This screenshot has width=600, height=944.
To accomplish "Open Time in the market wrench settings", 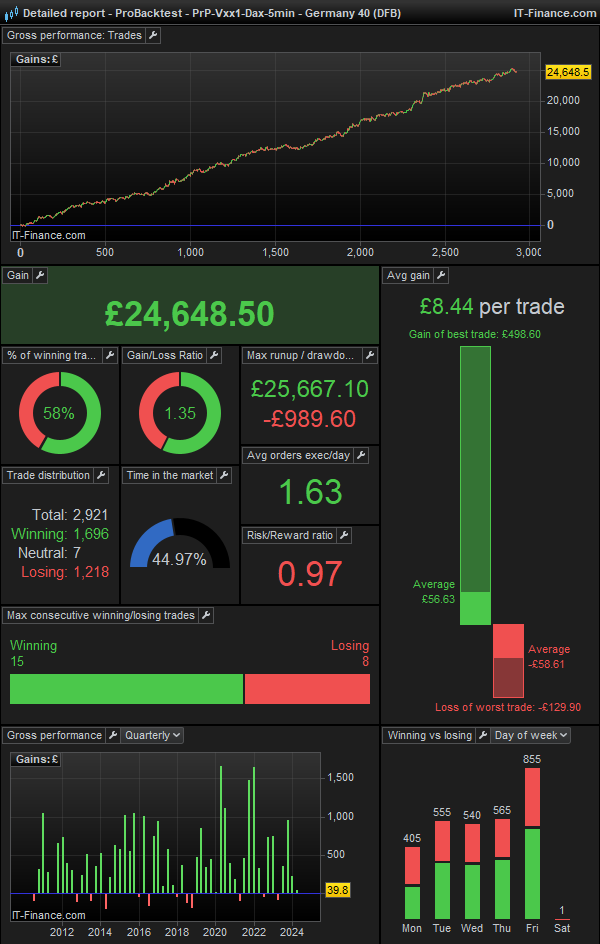I will click(225, 475).
